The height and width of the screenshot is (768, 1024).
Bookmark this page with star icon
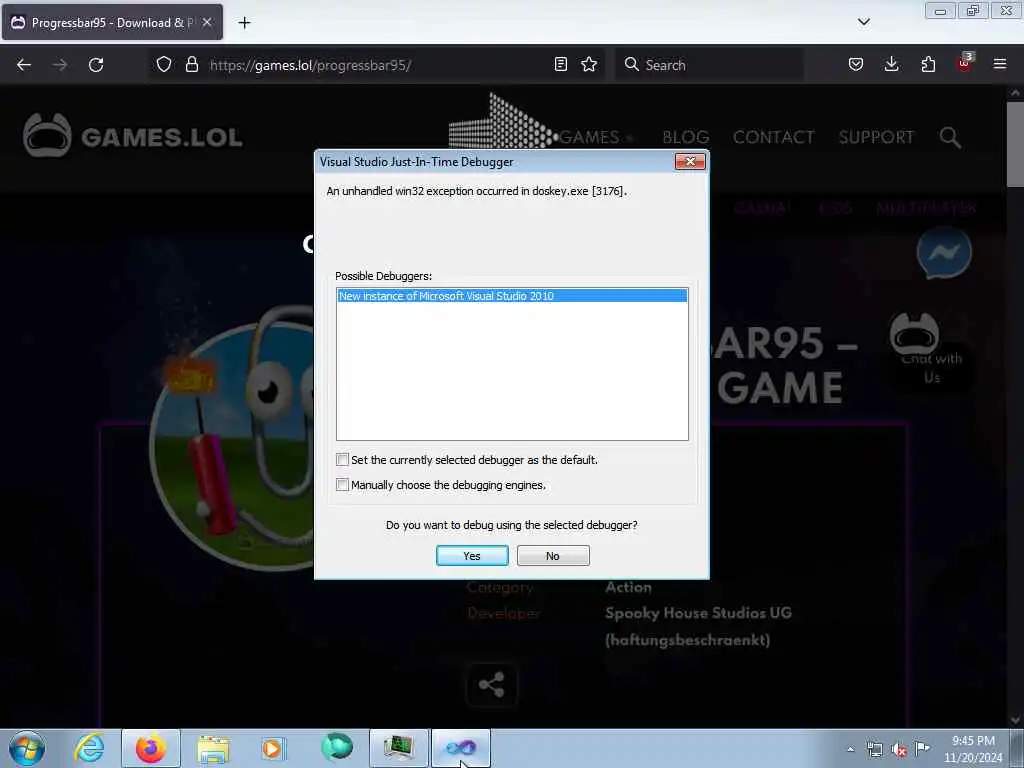pos(589,65)
